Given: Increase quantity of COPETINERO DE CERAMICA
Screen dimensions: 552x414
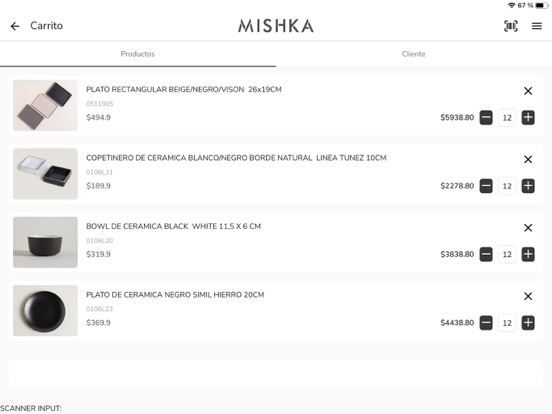Looking at the screenshot, I should [x=528, y=186].
